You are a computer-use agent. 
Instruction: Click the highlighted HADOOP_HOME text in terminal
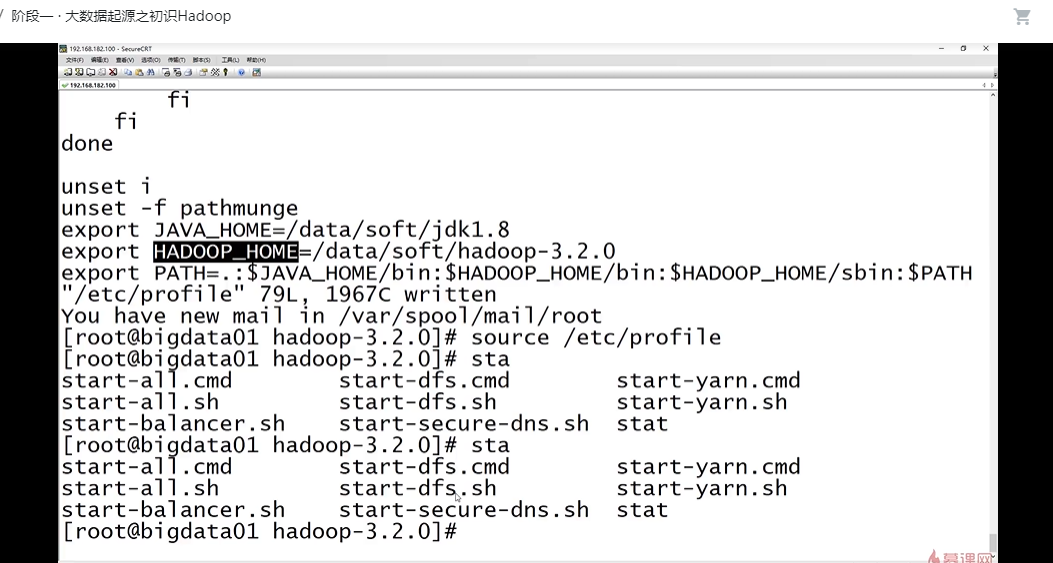click(225, 251)
